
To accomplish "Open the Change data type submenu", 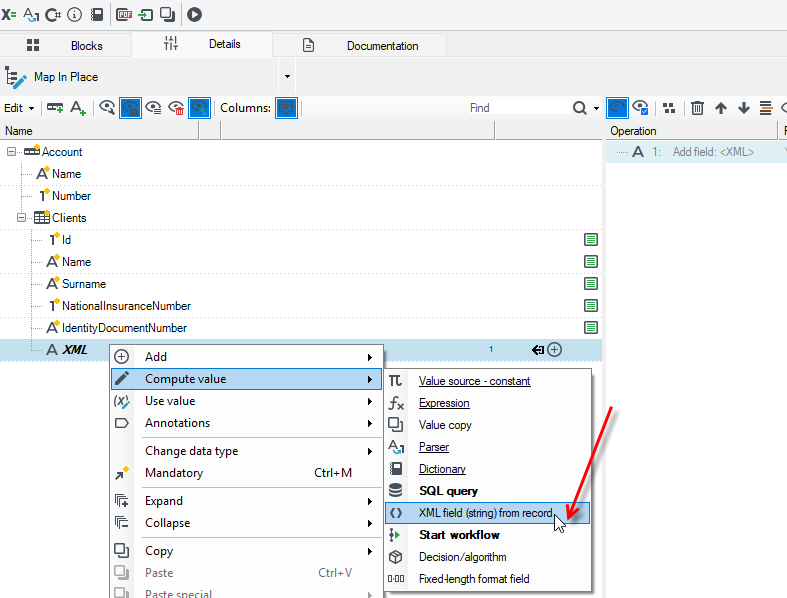I will 247,451.
